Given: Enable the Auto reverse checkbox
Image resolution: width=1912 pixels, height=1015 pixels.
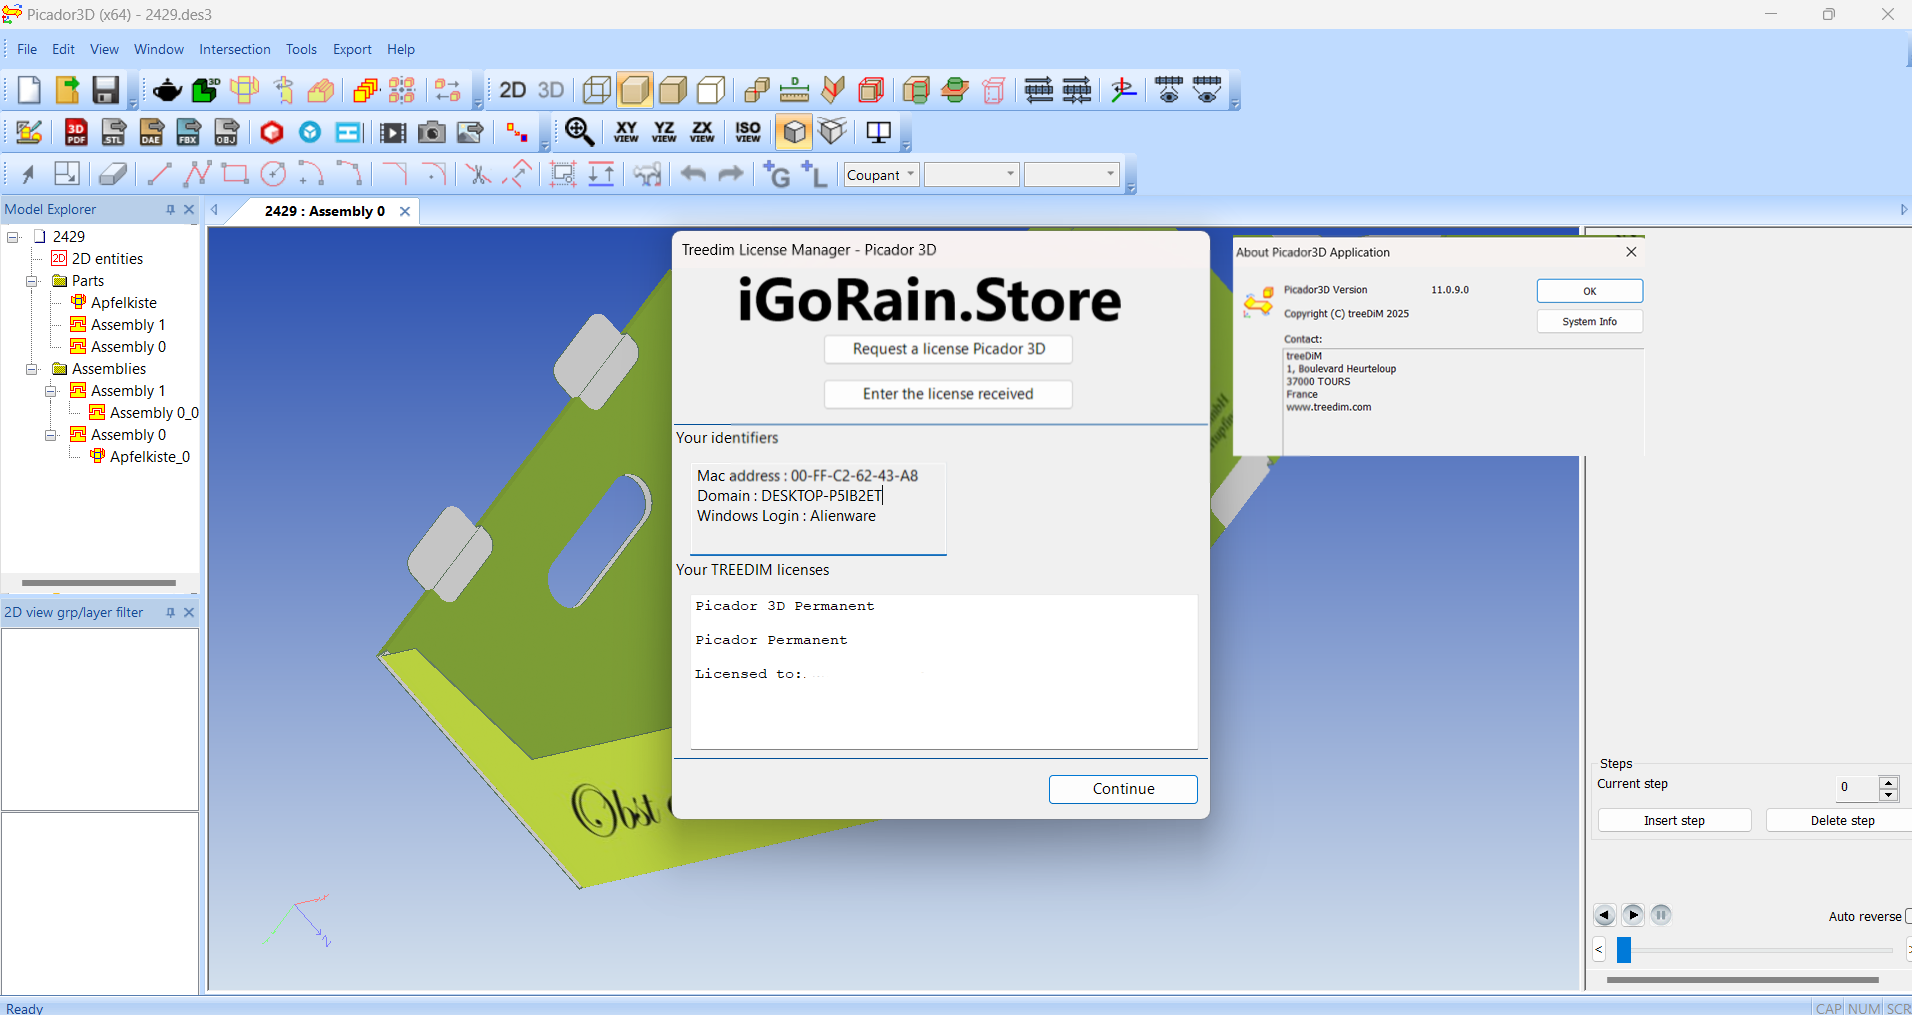Looking at the screenshot, I should [x=1908, y=916].
